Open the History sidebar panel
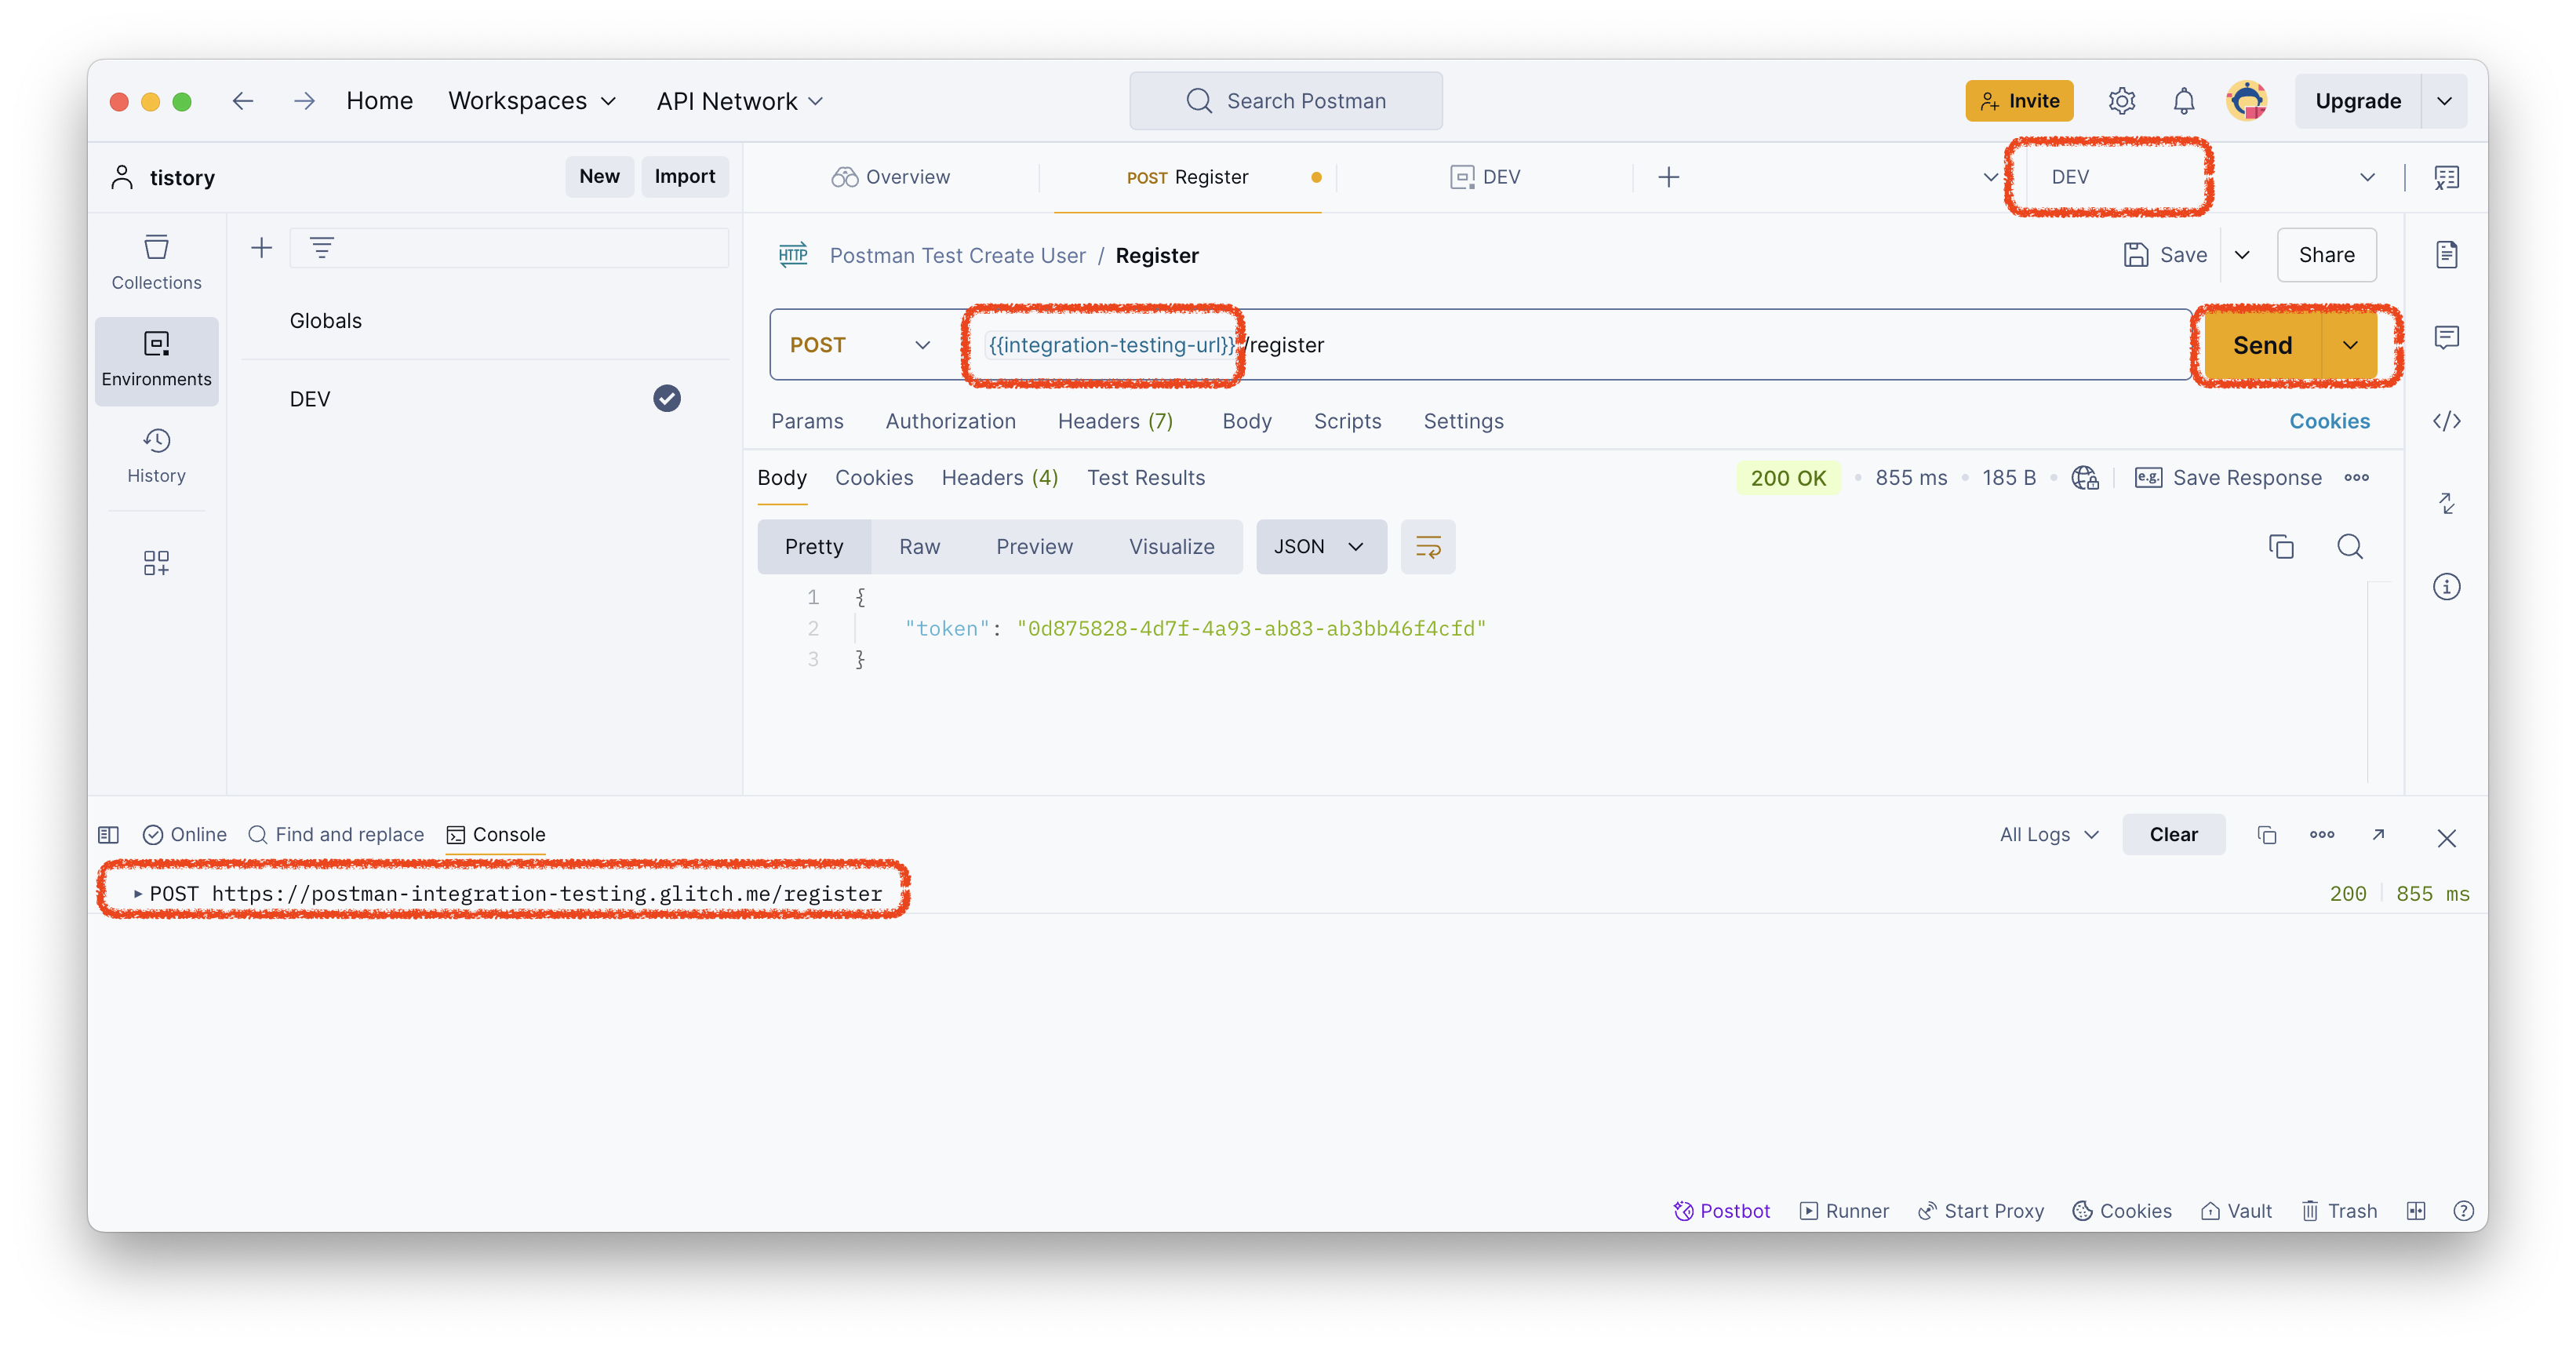2576x1348 pixels. 156,455
